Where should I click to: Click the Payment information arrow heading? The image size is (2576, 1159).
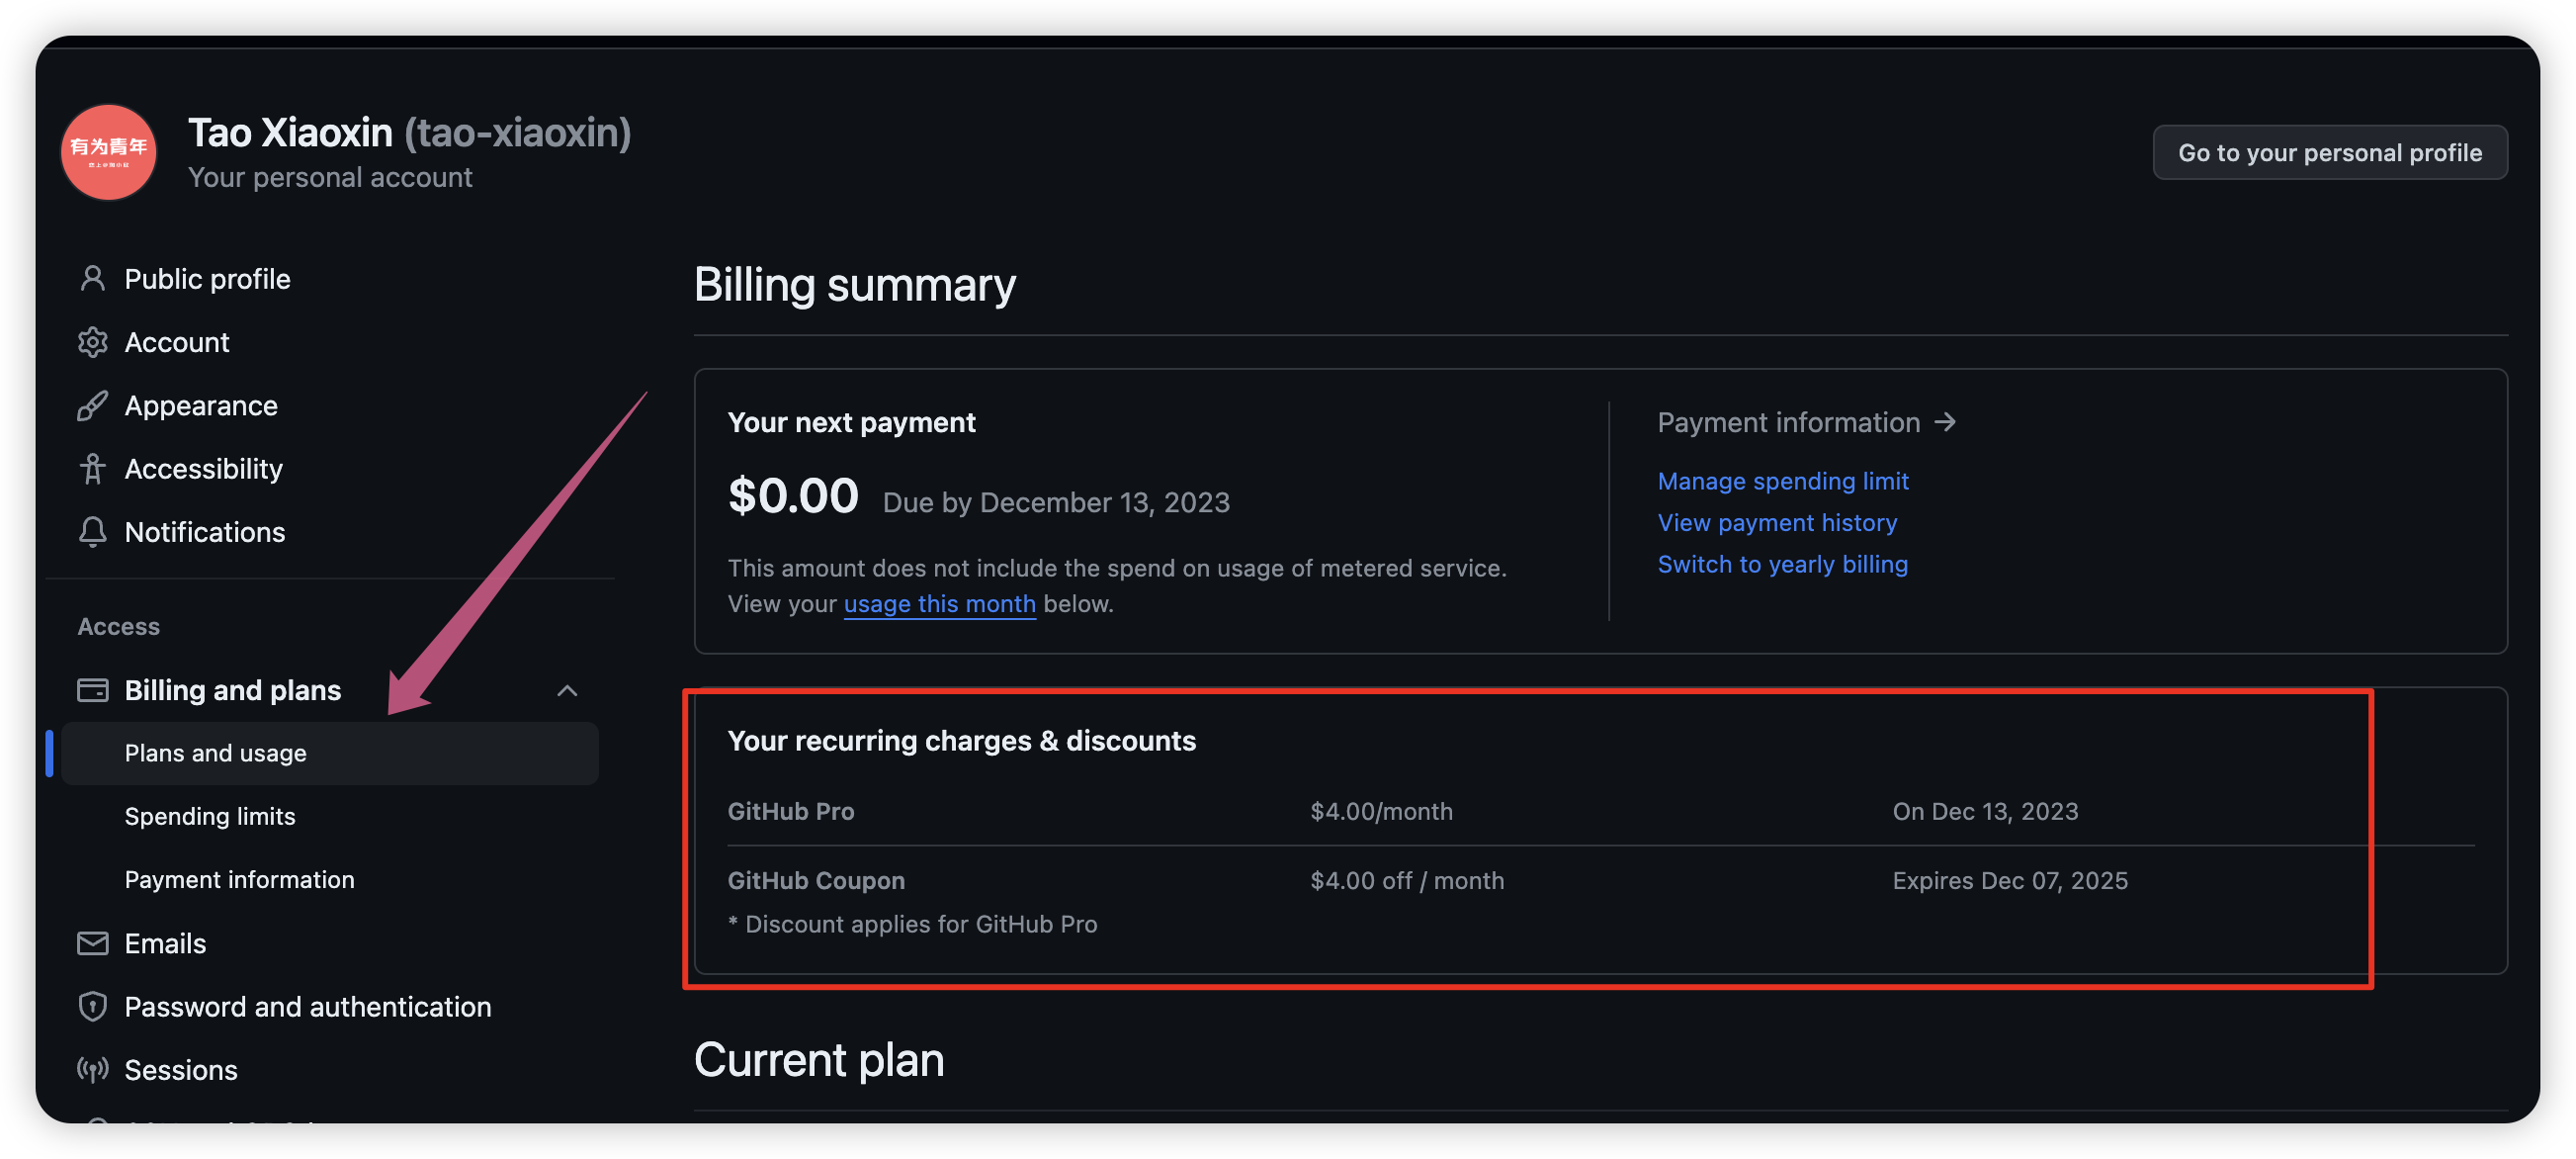(x=1805, y=423)
